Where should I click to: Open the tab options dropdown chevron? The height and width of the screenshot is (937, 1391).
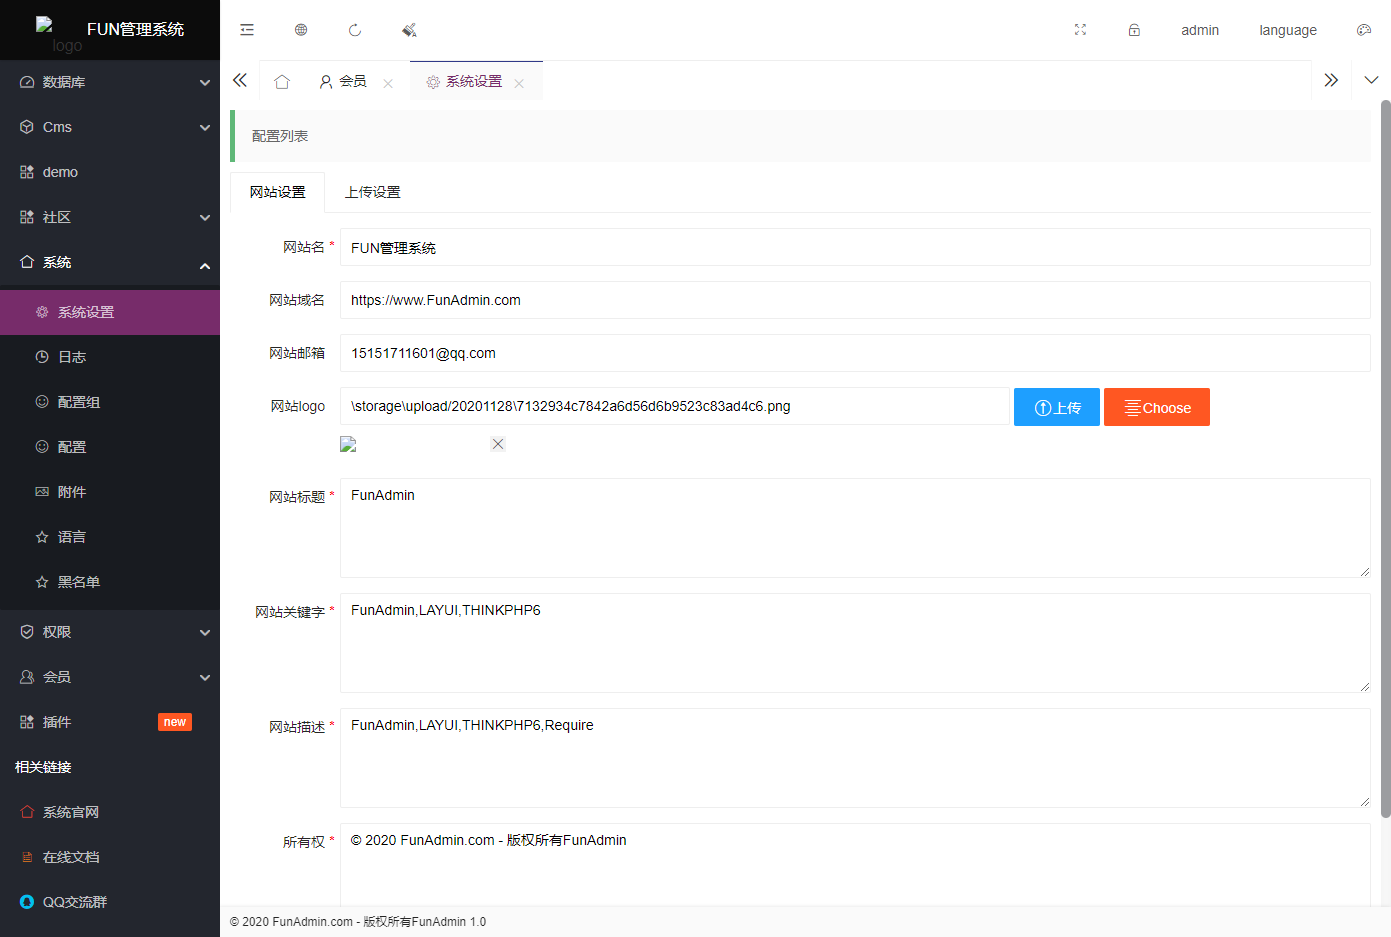click(1371, 80)
